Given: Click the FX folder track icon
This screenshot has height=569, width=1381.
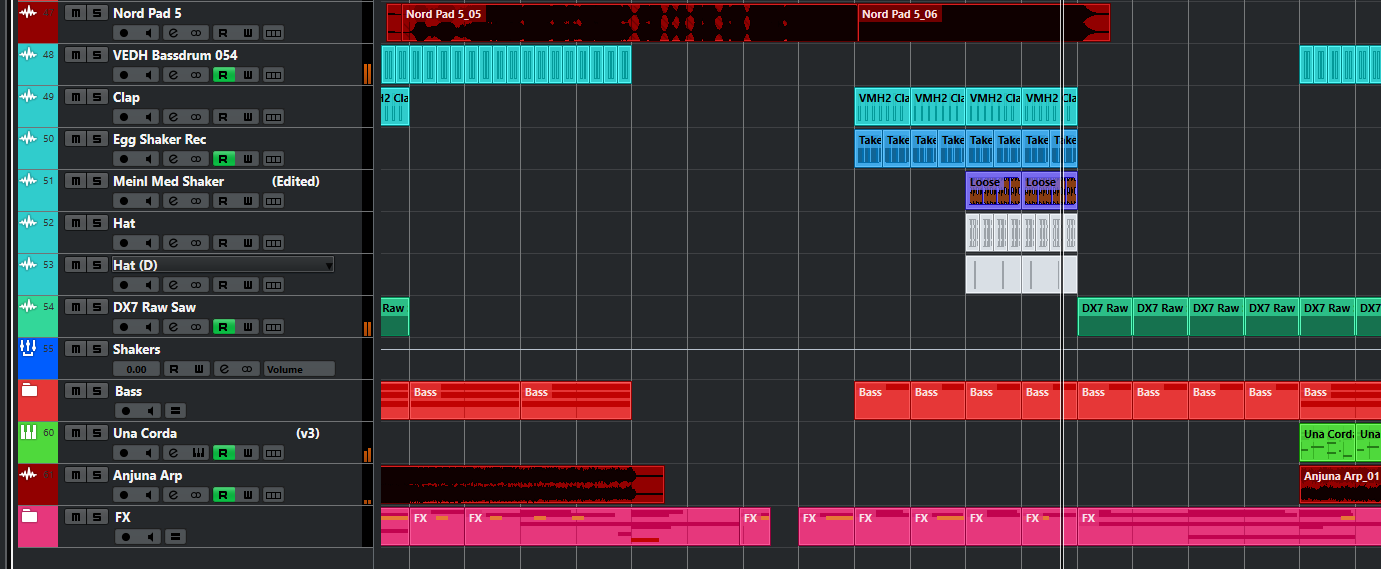Looking at the screenshot, I should coord(29,517).
